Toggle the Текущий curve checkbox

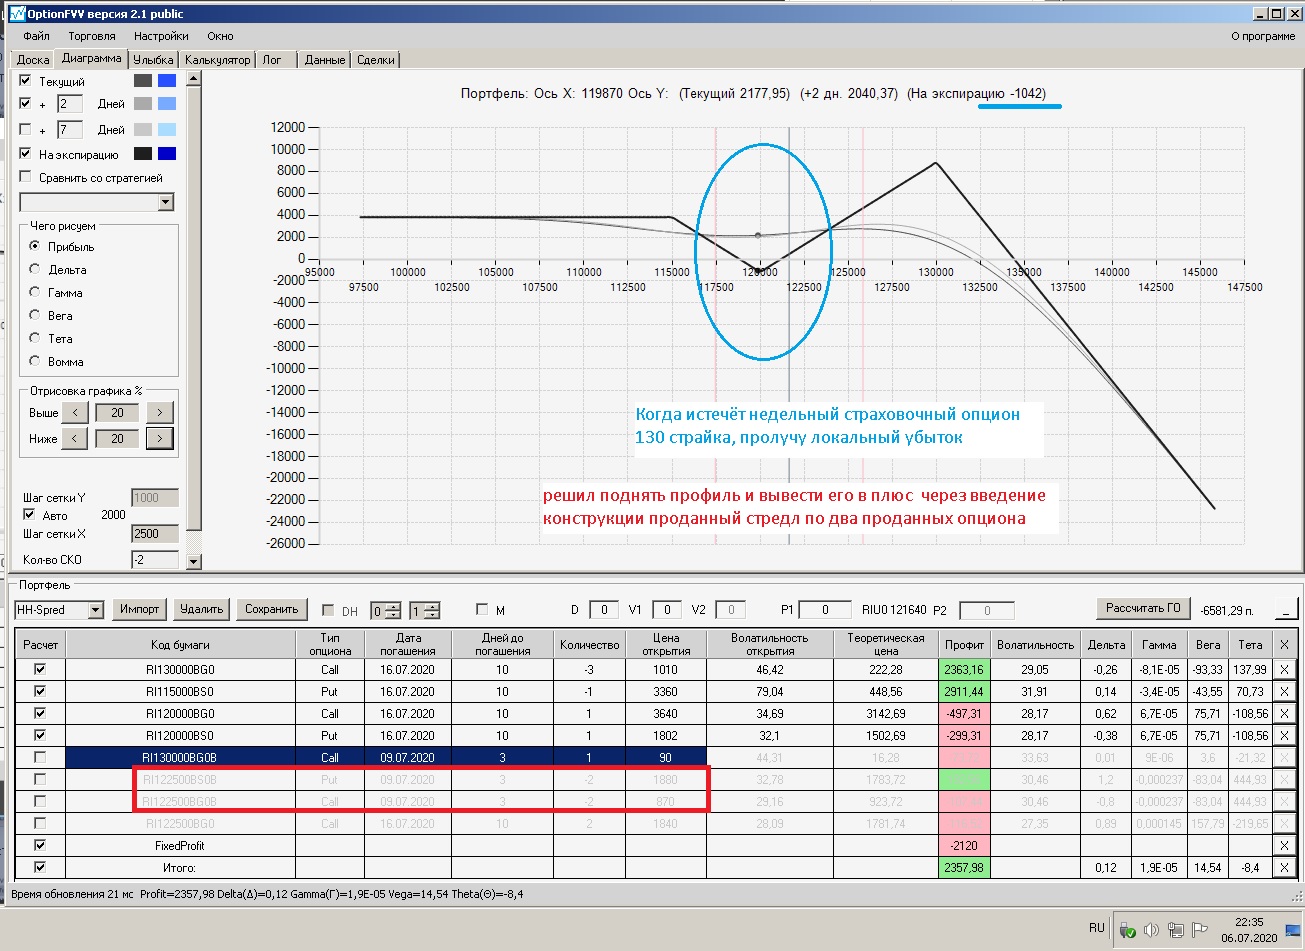click(26, 81)
